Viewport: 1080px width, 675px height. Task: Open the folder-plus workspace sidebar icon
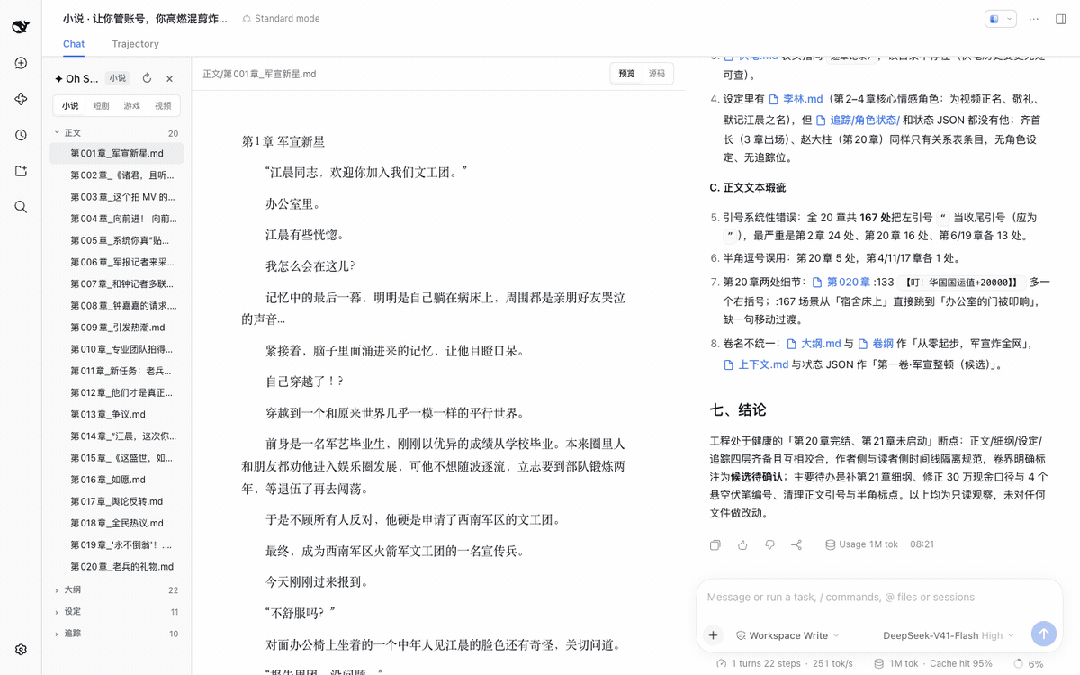pyautogui.click(x=21, y=171)
